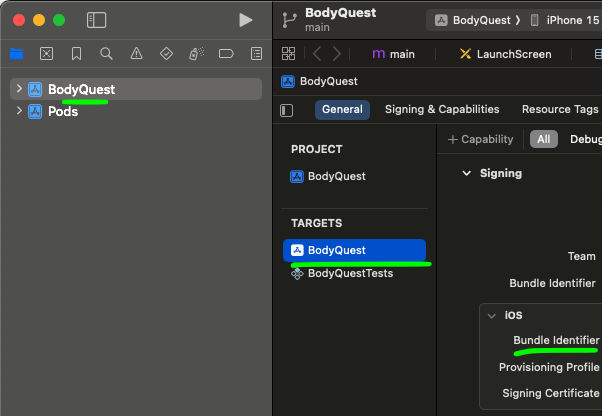Image resolution: width=602 pixels, height=416 pixels.
Task: Open the Source Control navigator
Action: 46,54
